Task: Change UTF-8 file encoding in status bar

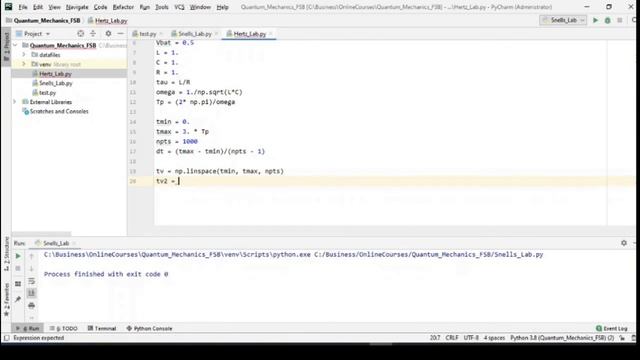Action: point(471,338)
